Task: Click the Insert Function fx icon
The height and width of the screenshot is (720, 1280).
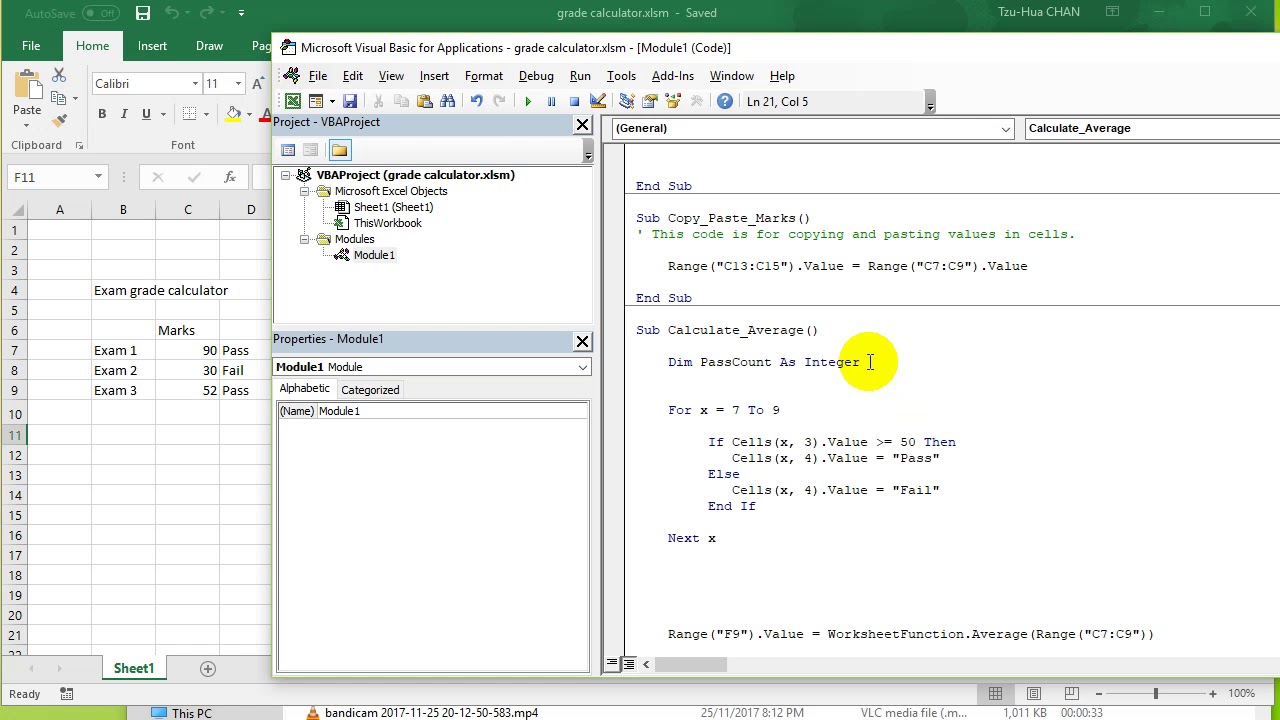Action: click(230, 177)
